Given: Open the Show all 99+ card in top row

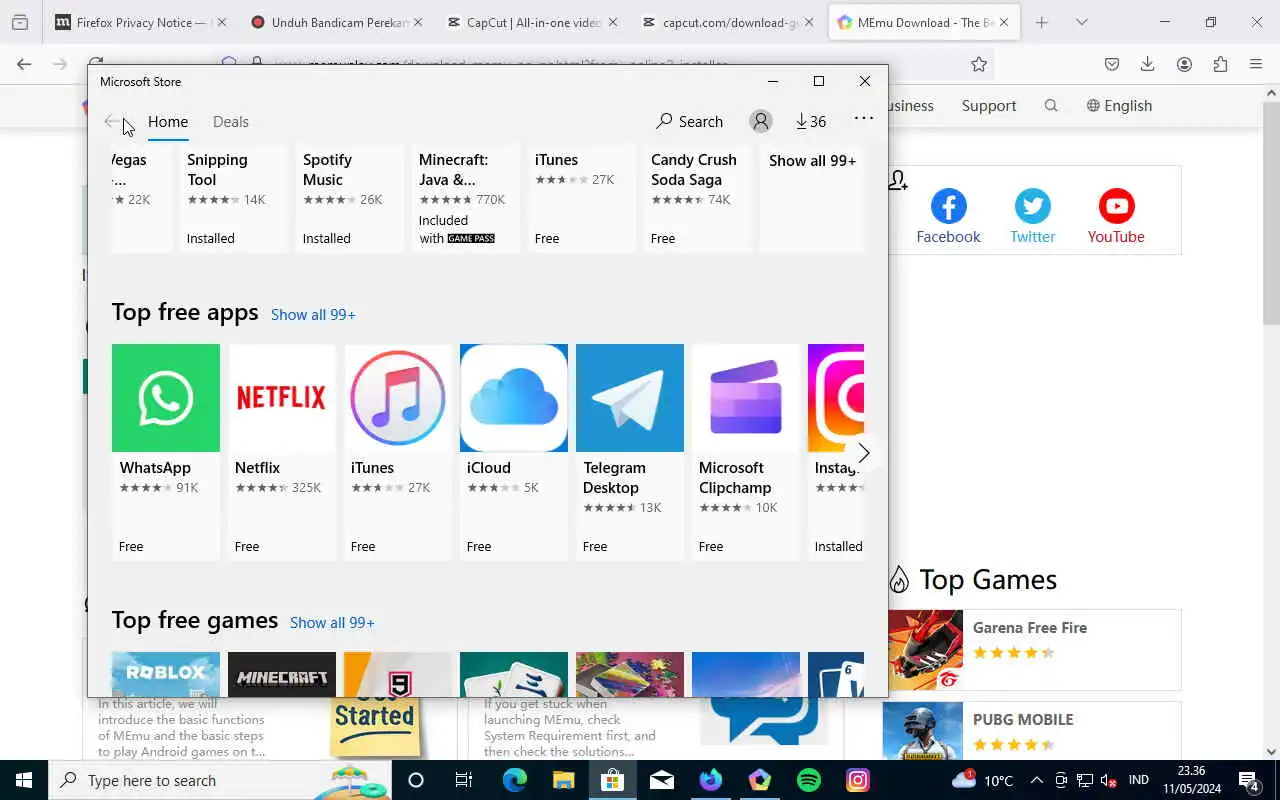Looking at the screenshot, I should (812, 199).
